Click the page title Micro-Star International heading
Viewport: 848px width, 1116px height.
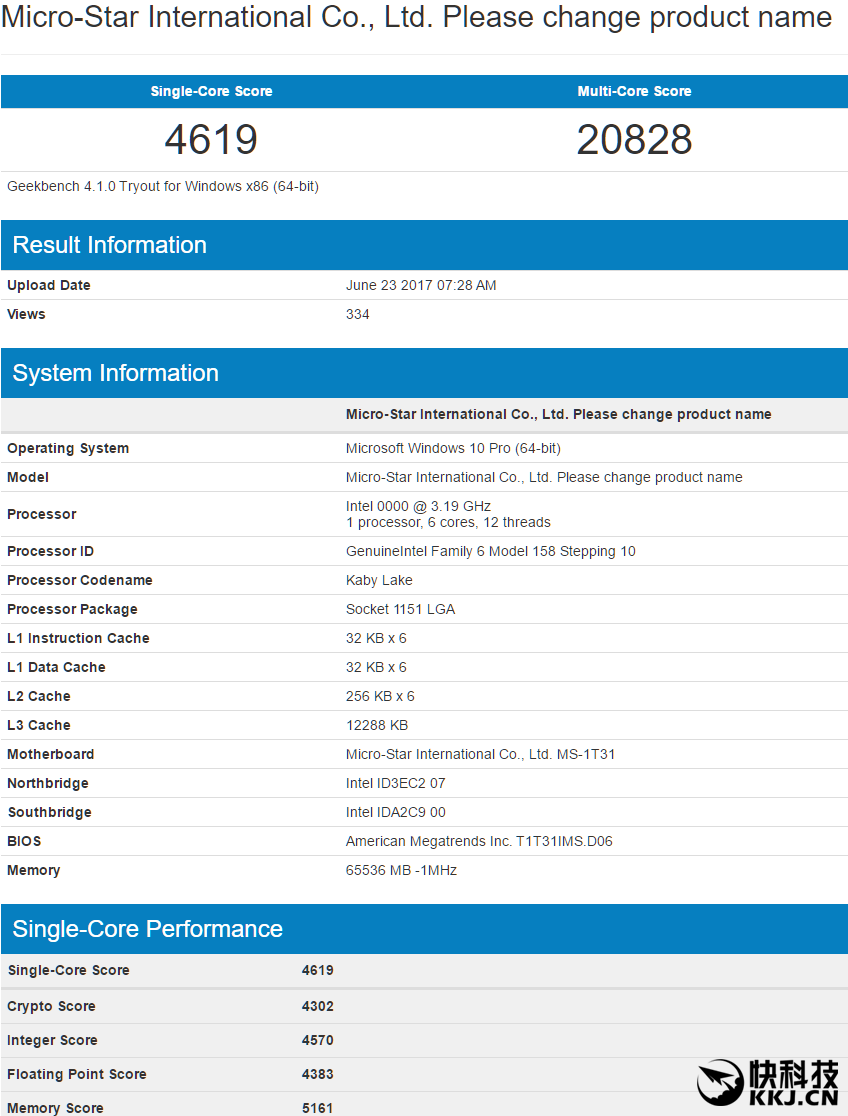point(417,17)
